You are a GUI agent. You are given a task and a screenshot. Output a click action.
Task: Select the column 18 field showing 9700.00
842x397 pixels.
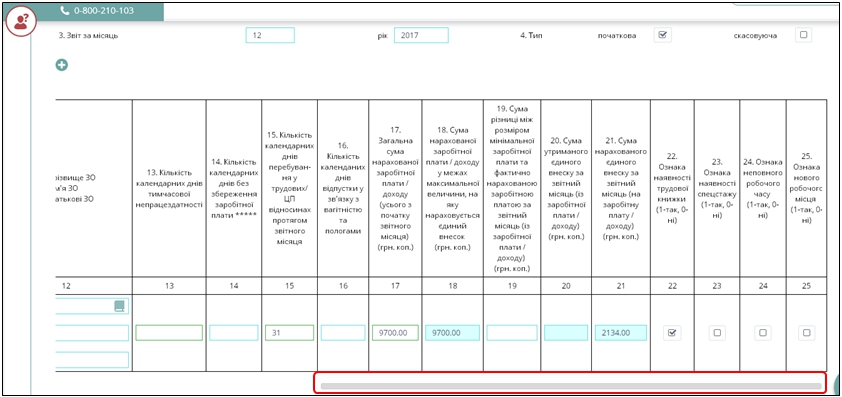[x=453, y=333]
